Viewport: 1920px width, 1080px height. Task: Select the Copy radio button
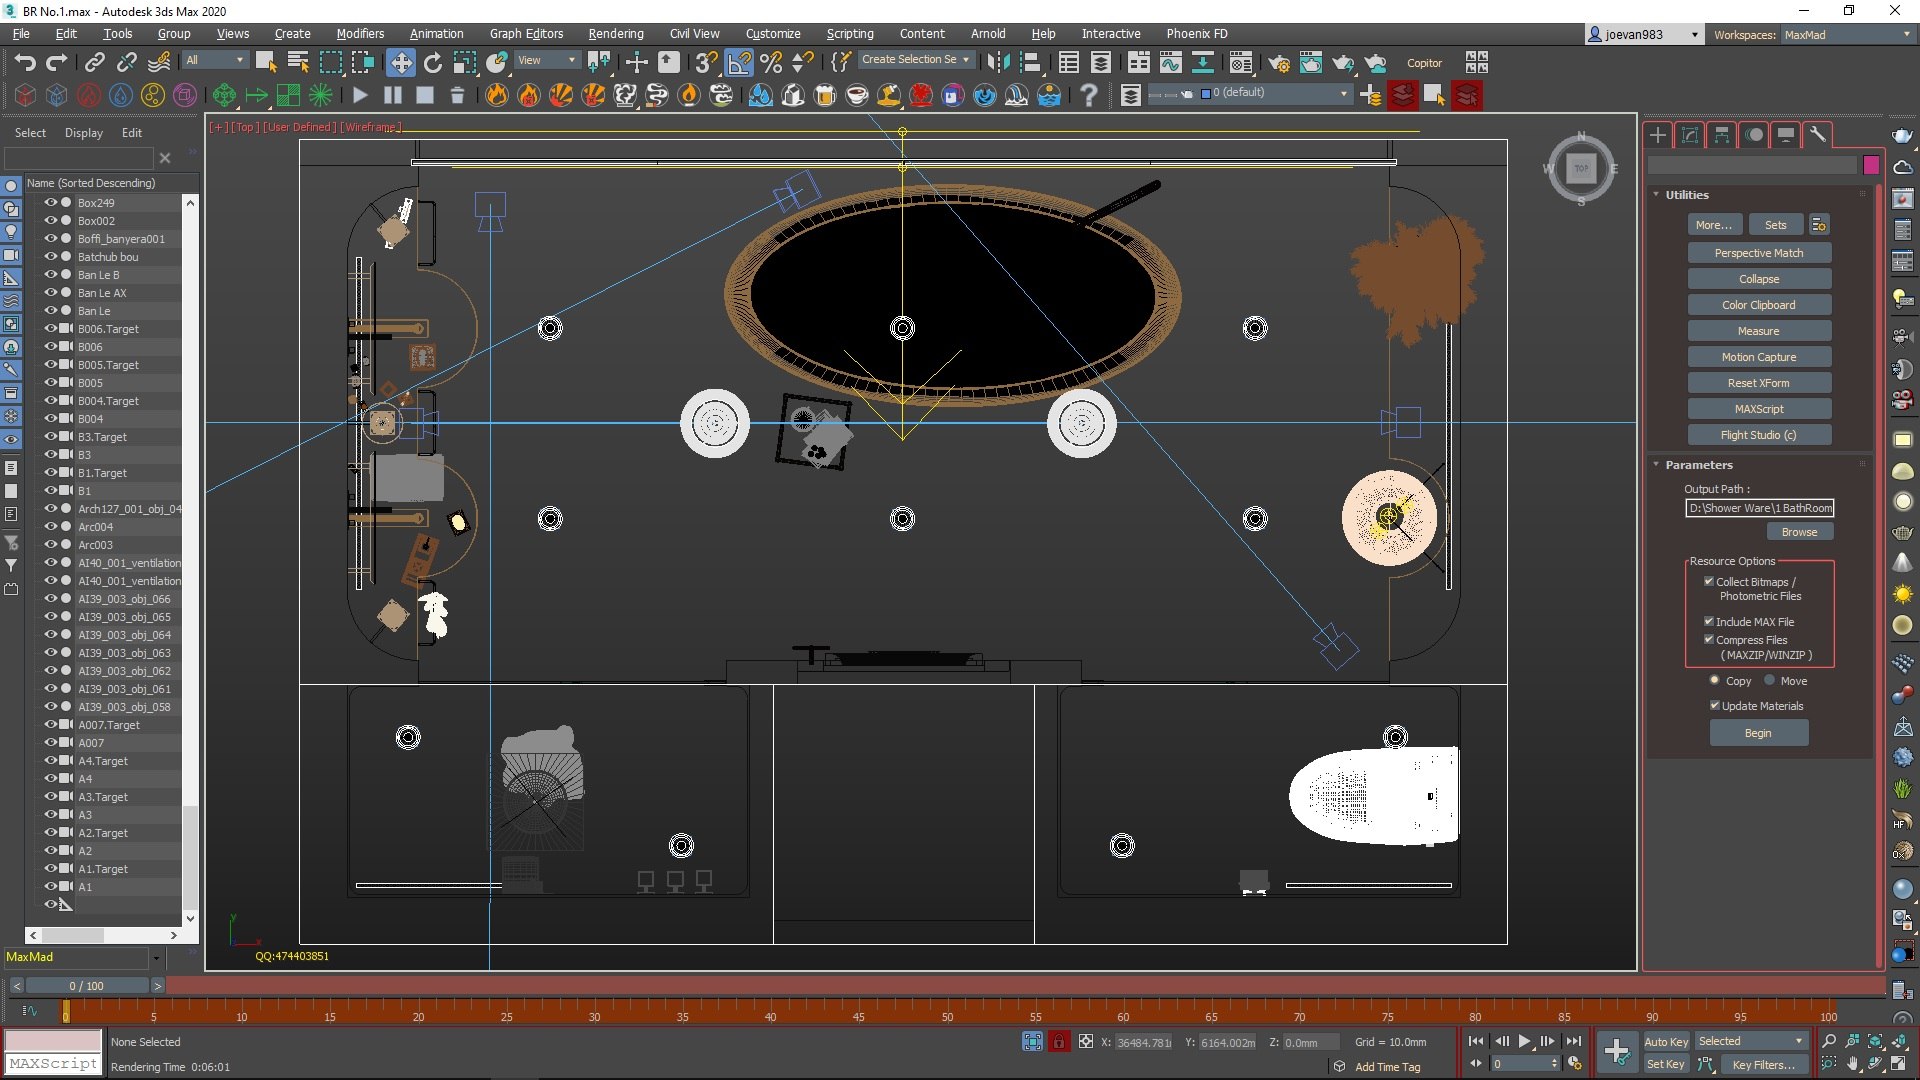1714,680
